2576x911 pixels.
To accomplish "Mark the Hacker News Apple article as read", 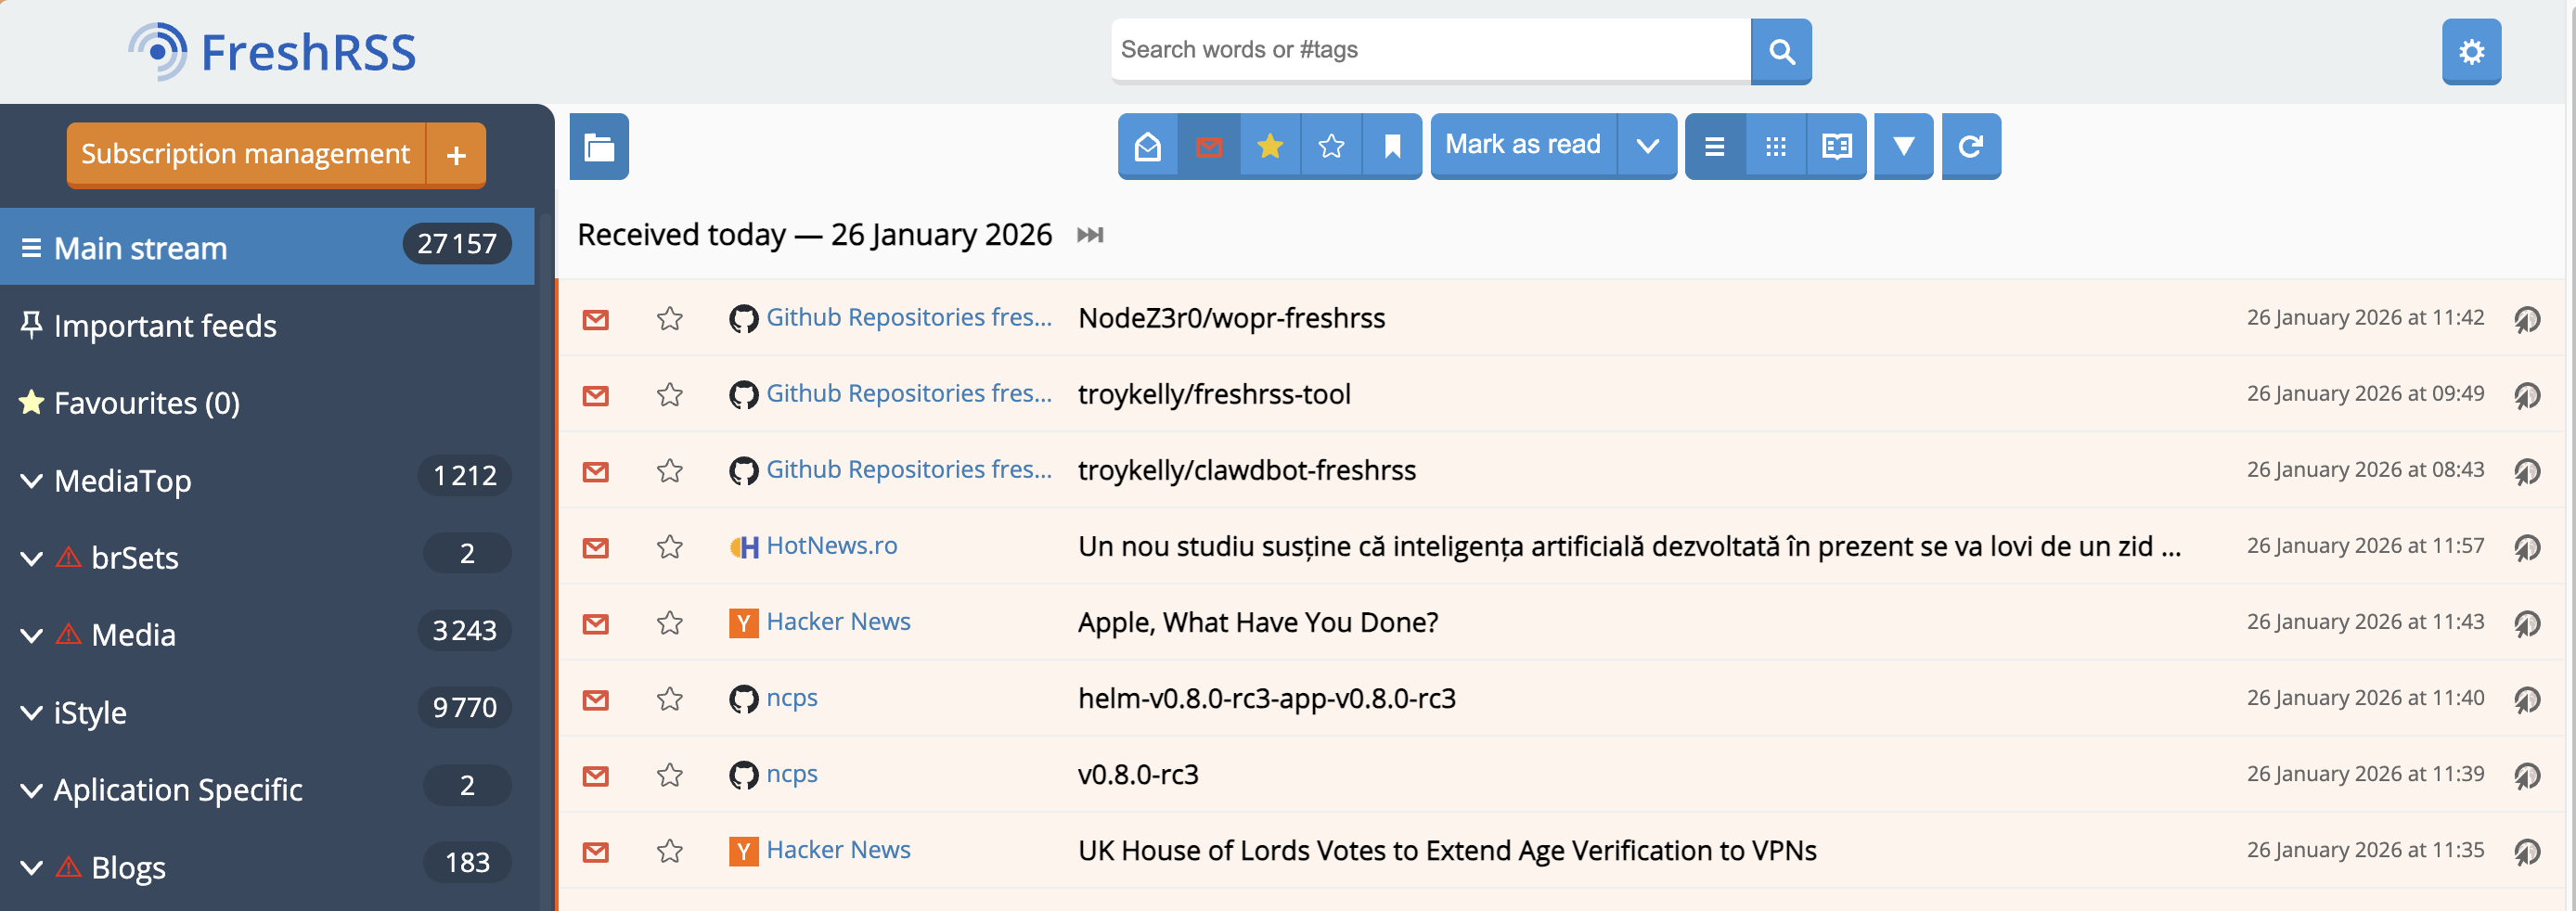I will click(x=596, y=623).
